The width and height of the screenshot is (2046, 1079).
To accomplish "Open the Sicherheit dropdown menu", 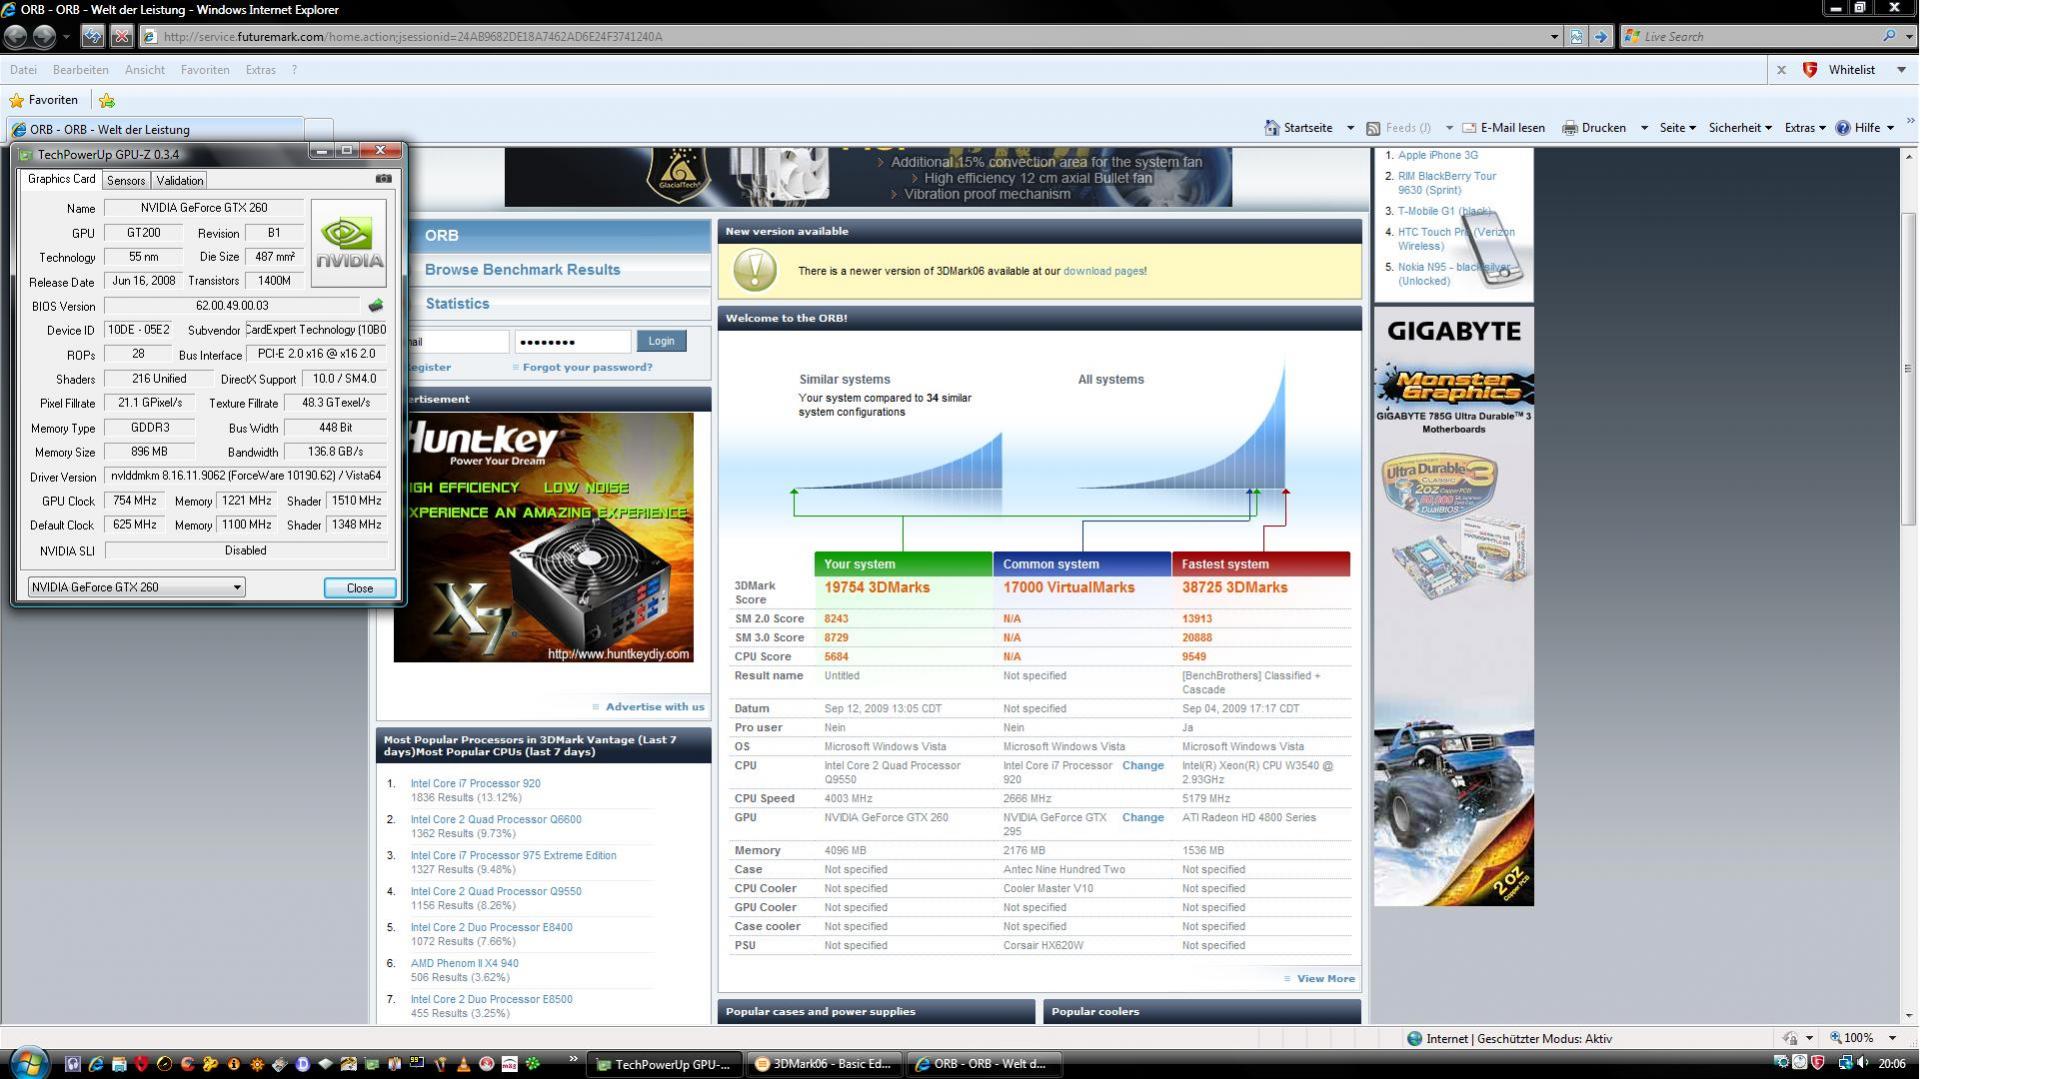I will click(x=1740, y=128).
